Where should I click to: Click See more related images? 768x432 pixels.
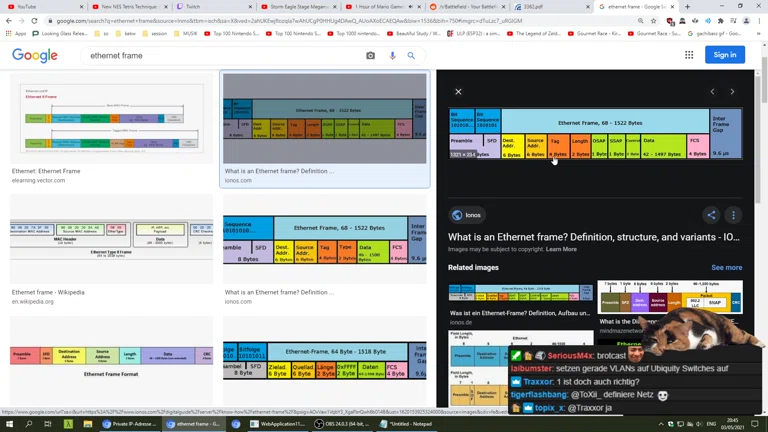pyautogui.click(x=726, y=267)
